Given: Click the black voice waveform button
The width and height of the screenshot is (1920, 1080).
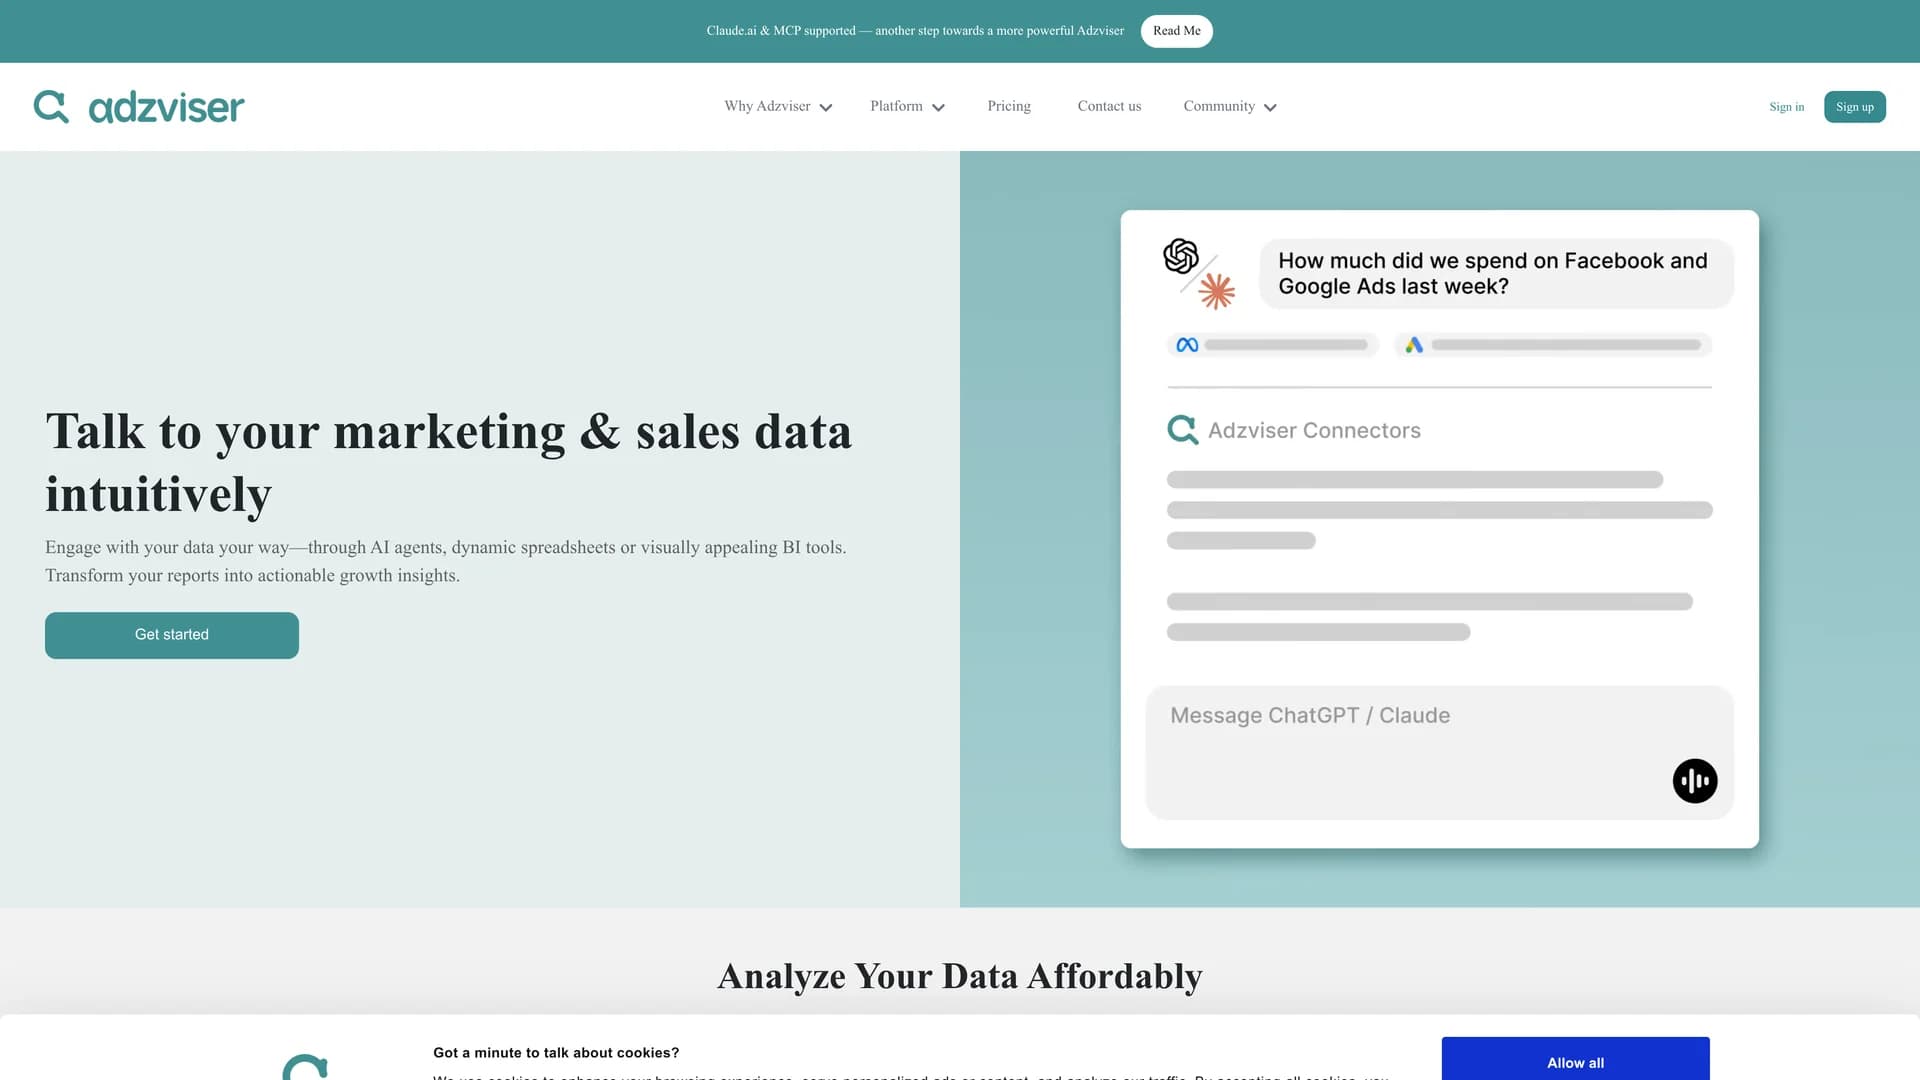Looking at the screenshot, I should (1695, 781).
